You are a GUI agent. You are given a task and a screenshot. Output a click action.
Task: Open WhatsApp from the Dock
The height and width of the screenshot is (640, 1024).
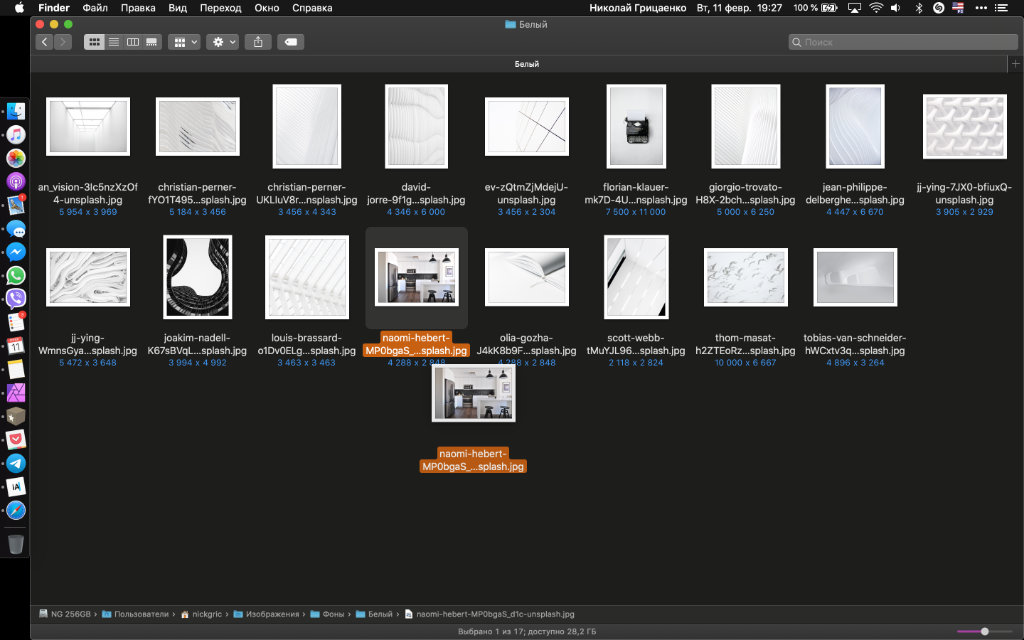pos(16,275)
